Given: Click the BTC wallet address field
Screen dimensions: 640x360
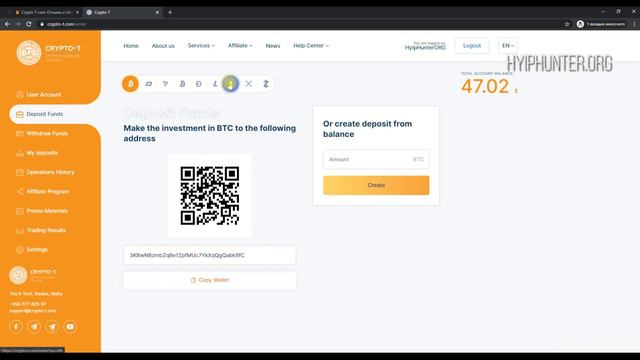Looking at the screenshot, I should (210, 255).
